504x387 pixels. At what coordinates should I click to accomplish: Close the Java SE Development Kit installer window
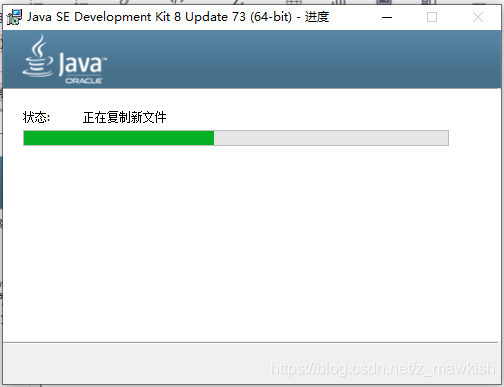pyautogui.click(x=478, y=17)
